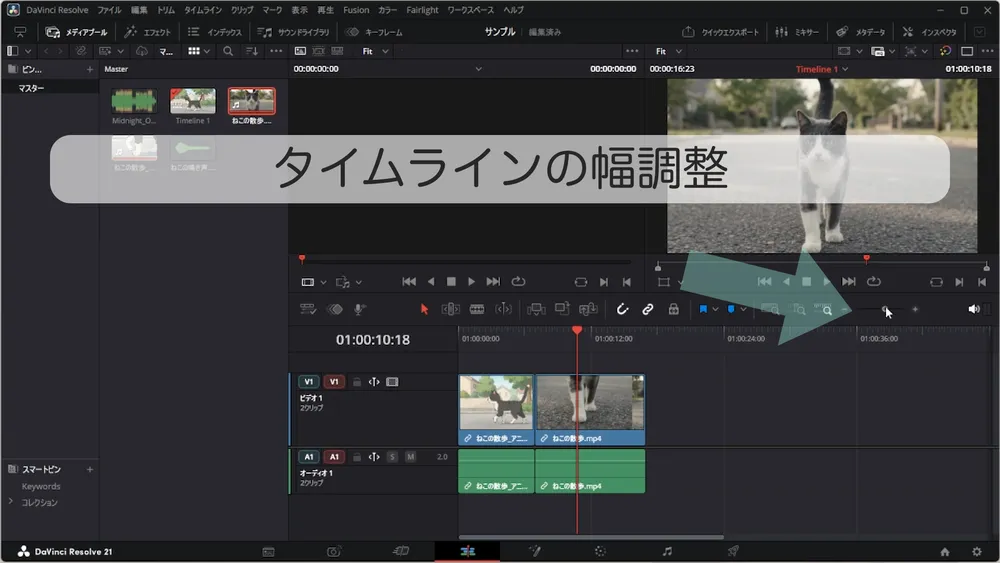Play the source viewer clip
Viewport: 1000px width, 563px height.
point(471,281)
